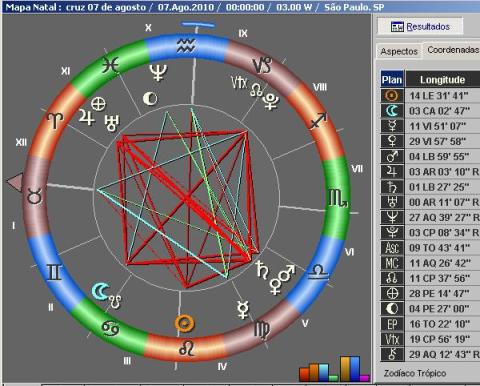This screenshot has height=386, width=480.
Task: Select the Neptune glyph in chart wheel
Action: [158, 73]
